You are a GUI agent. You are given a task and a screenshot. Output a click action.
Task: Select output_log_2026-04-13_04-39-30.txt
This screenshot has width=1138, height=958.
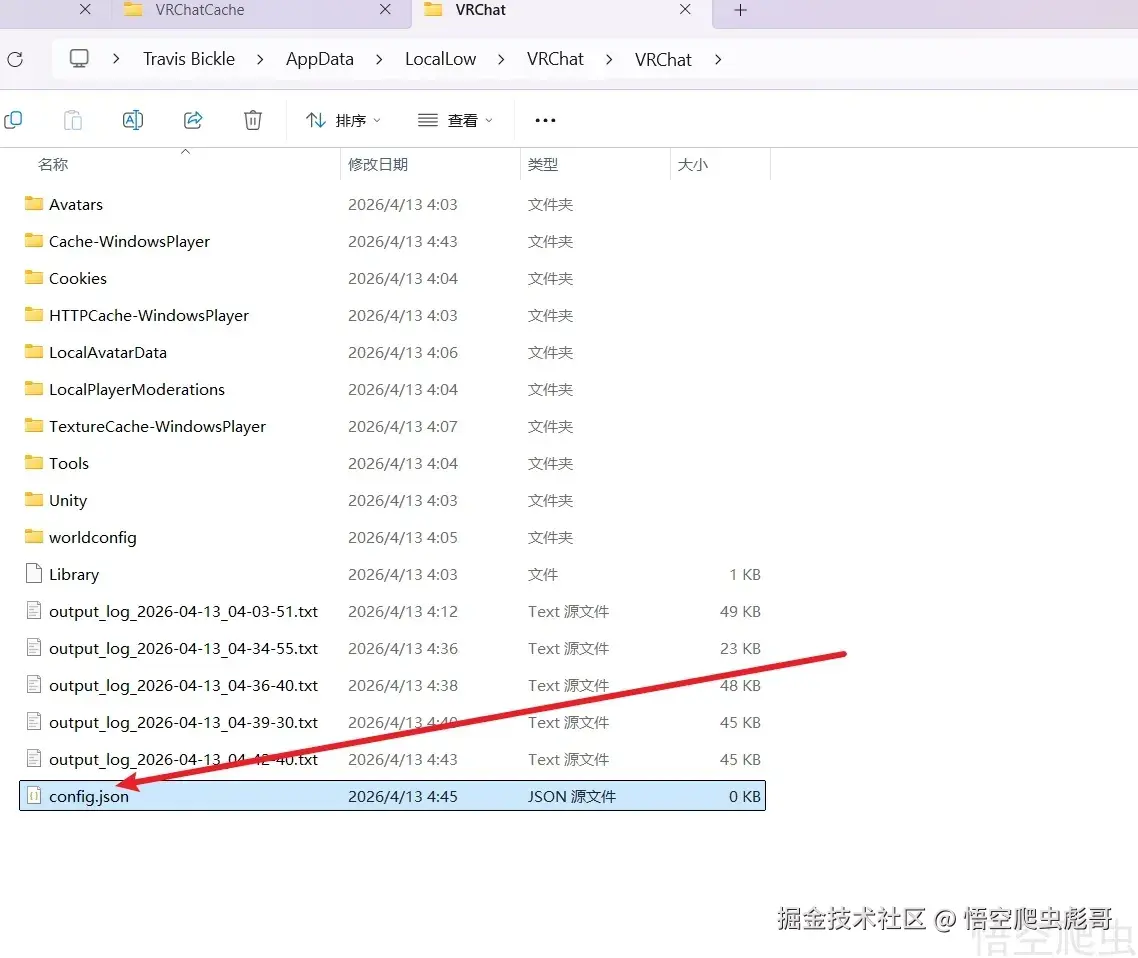(x=392, y=723)
